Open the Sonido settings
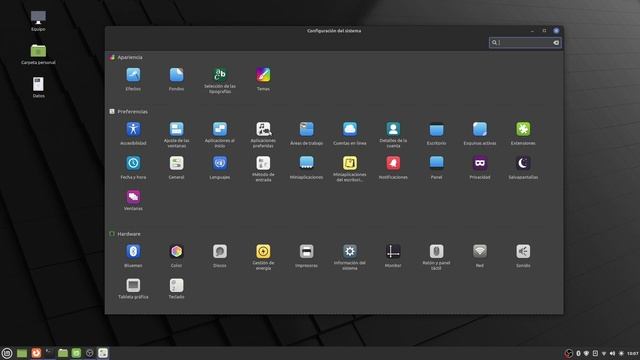Image resolution: width=640 pixels, height=360 pixels. (x=523, y=256)
